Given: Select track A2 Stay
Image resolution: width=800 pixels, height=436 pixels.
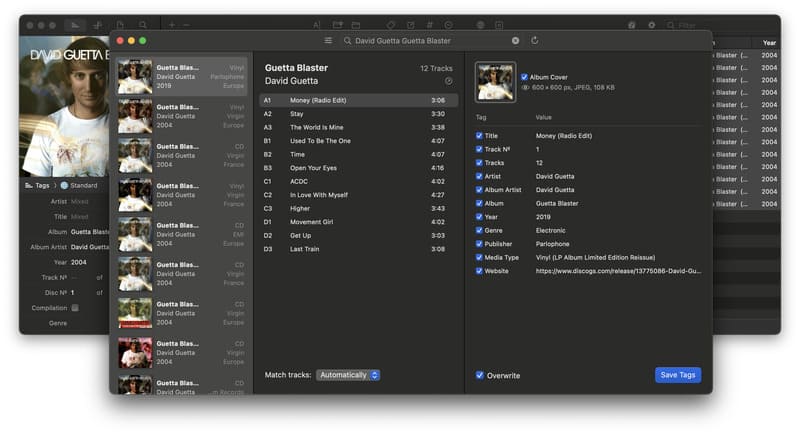Looking at the screenshot, I should pyautogui.click(x=359, y=114).
